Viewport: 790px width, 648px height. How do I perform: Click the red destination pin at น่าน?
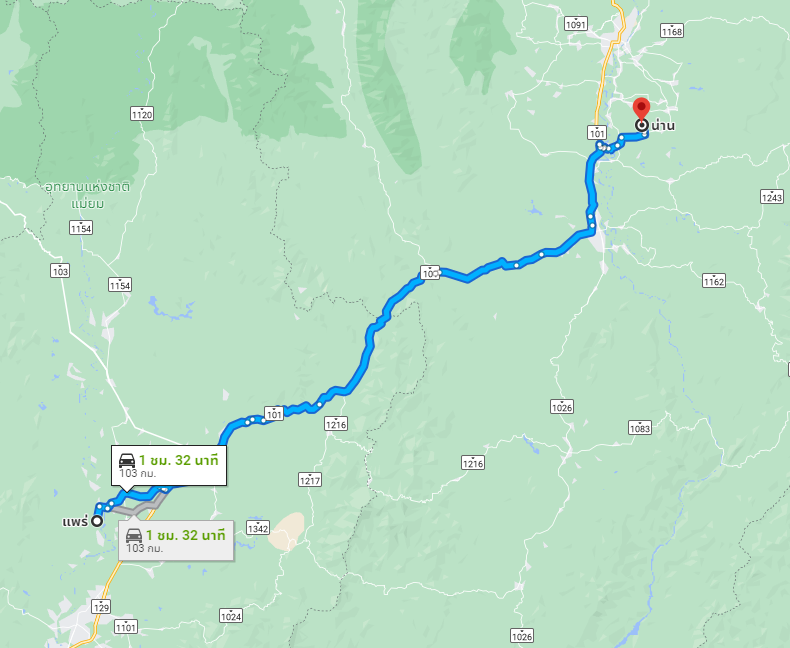[641, 108]
